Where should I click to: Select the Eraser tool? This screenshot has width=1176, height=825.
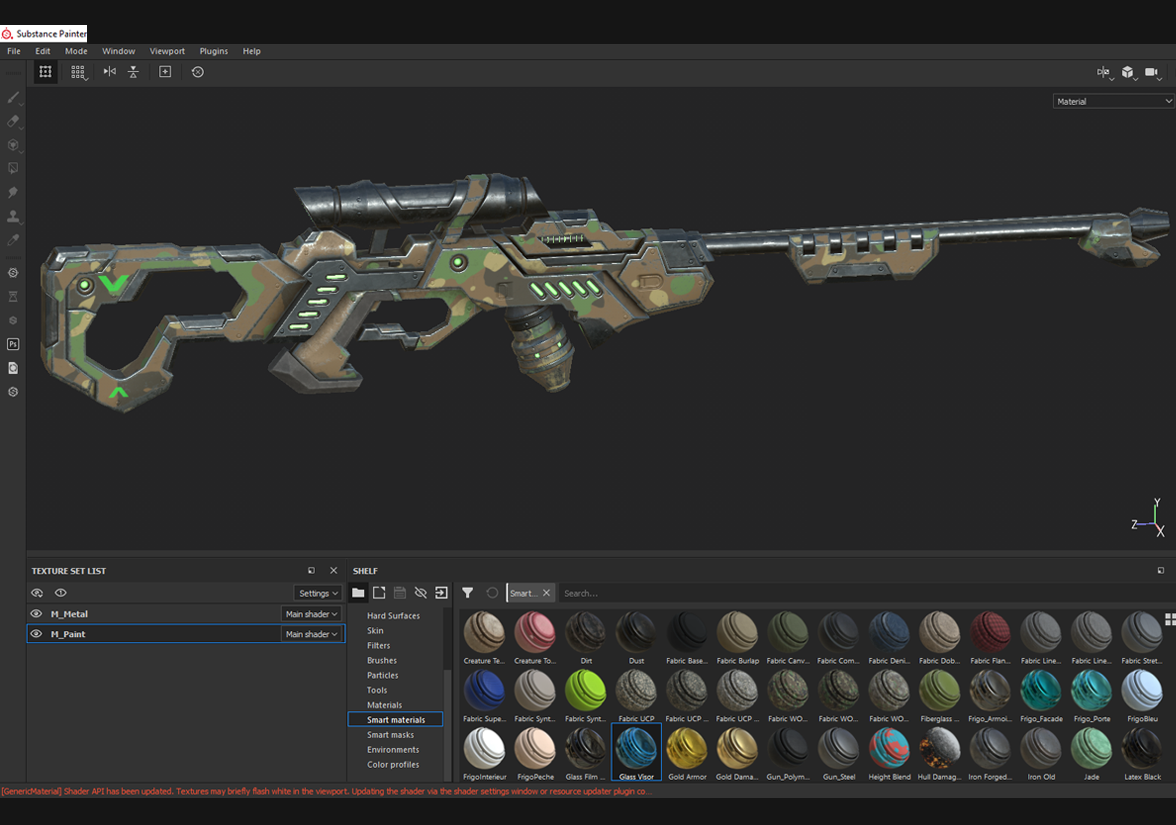pos(13,121)
